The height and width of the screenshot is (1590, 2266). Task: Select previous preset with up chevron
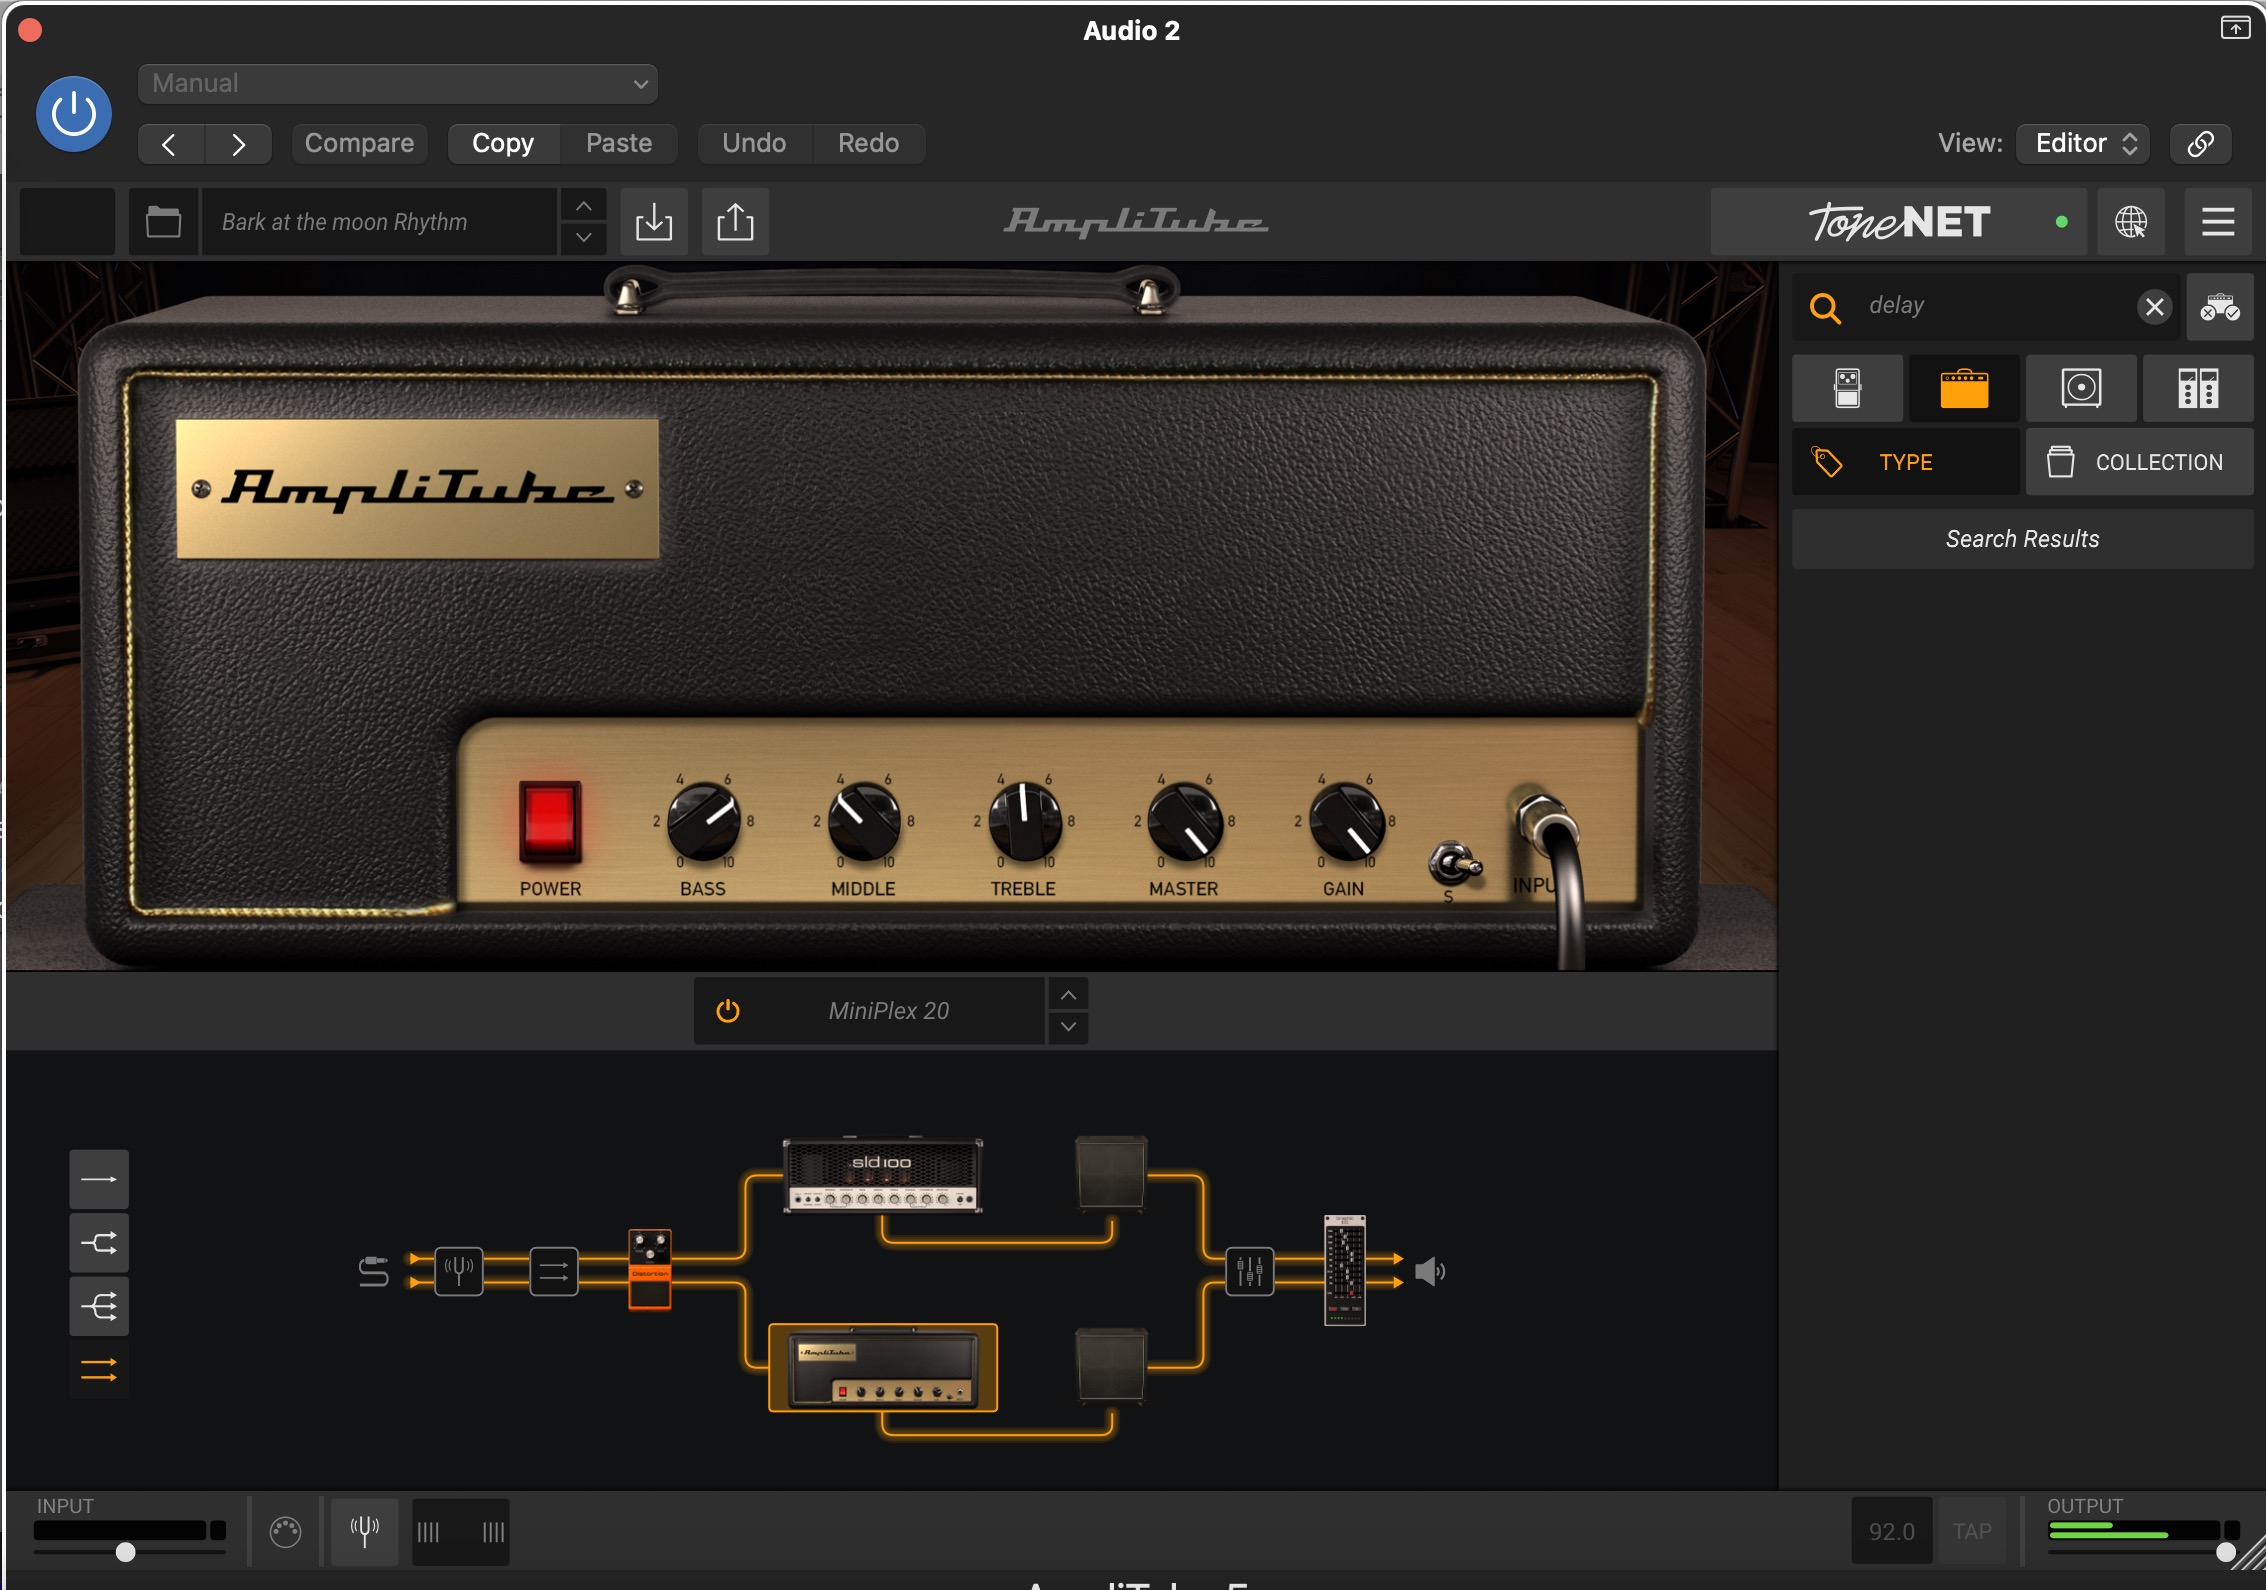pyautogui.click(x=584, y=206)
